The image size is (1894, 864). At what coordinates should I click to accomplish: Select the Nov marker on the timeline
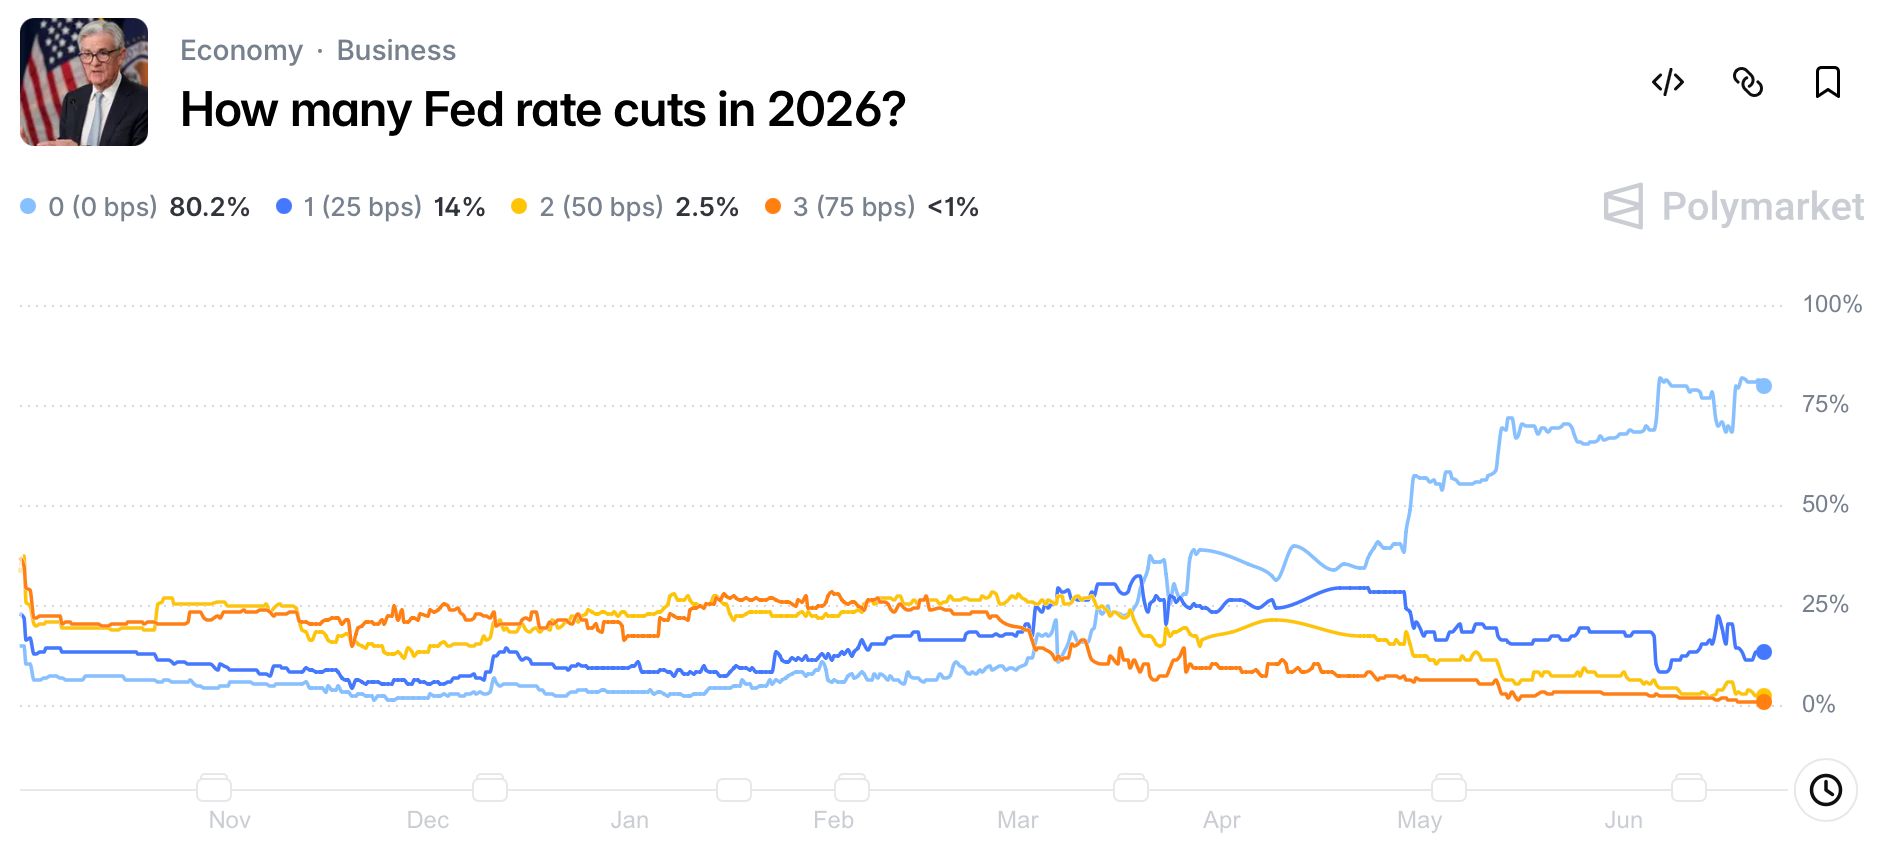click(x=229, y=820)
